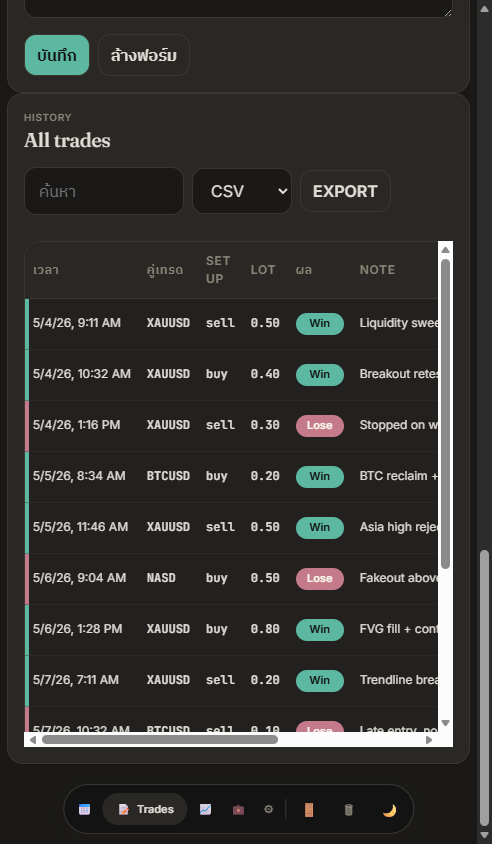This screenshot has height=844, width=492.
Task: Click the Breakout retest note text
Action: pos(399,374)
